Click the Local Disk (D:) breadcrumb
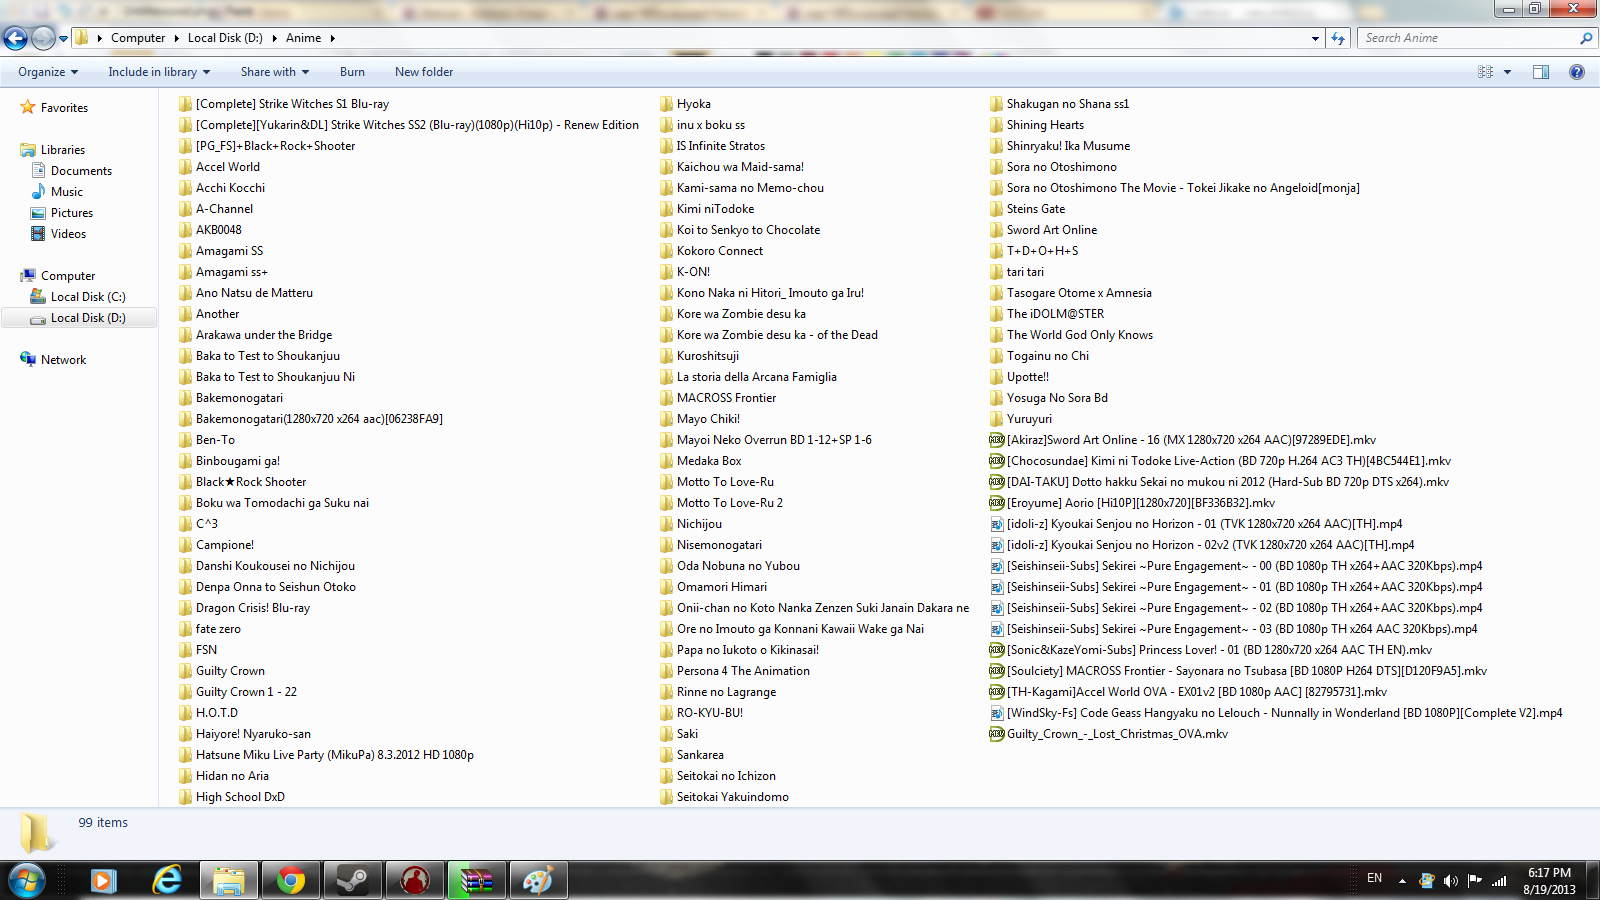The height and width of the screenshot is (900, 1600). [x=225, y=38]
